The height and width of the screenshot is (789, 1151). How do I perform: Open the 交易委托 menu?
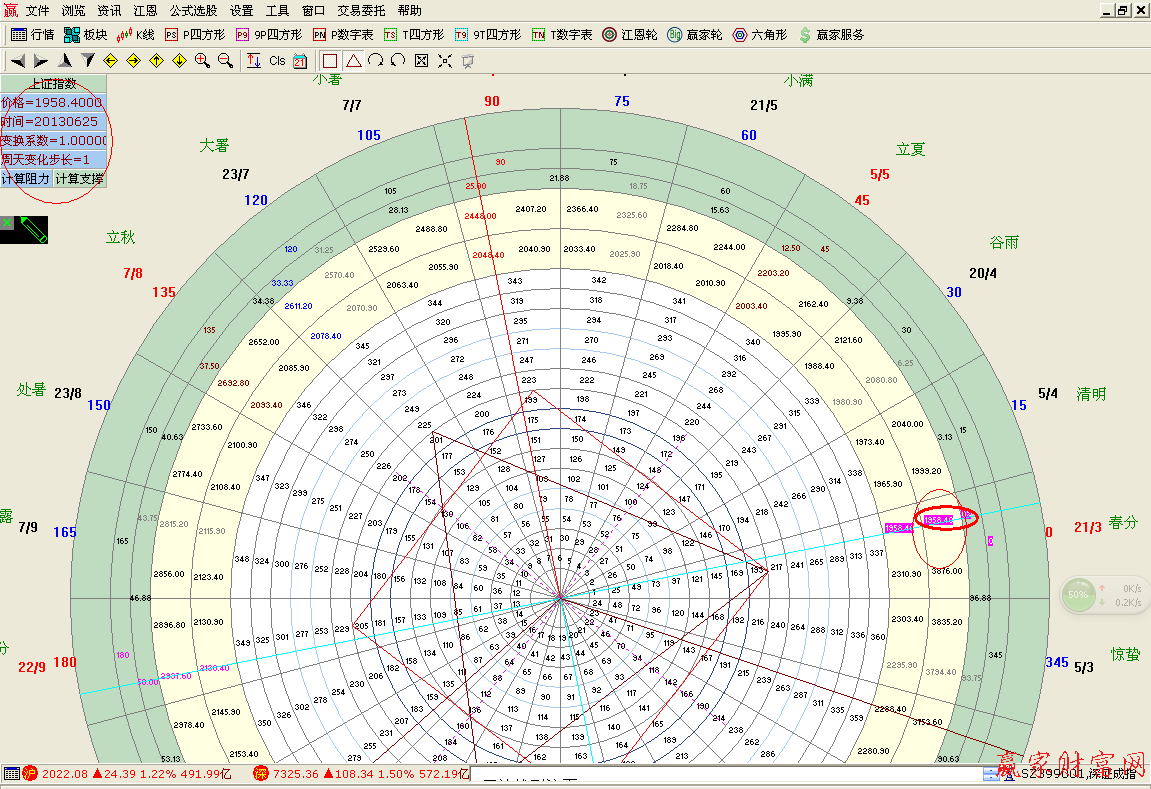(x=361, y=11)
